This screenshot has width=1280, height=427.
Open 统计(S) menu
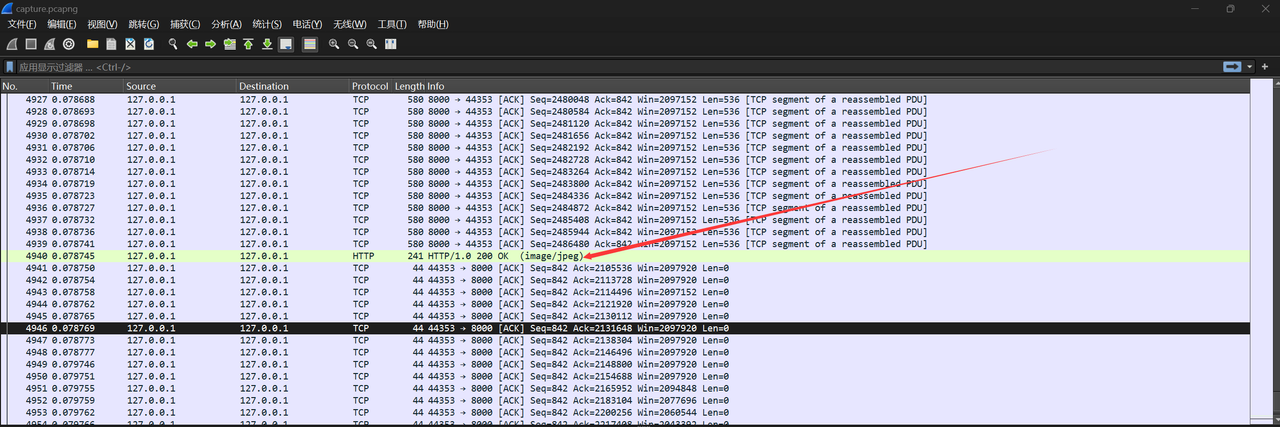click(267, 24)
